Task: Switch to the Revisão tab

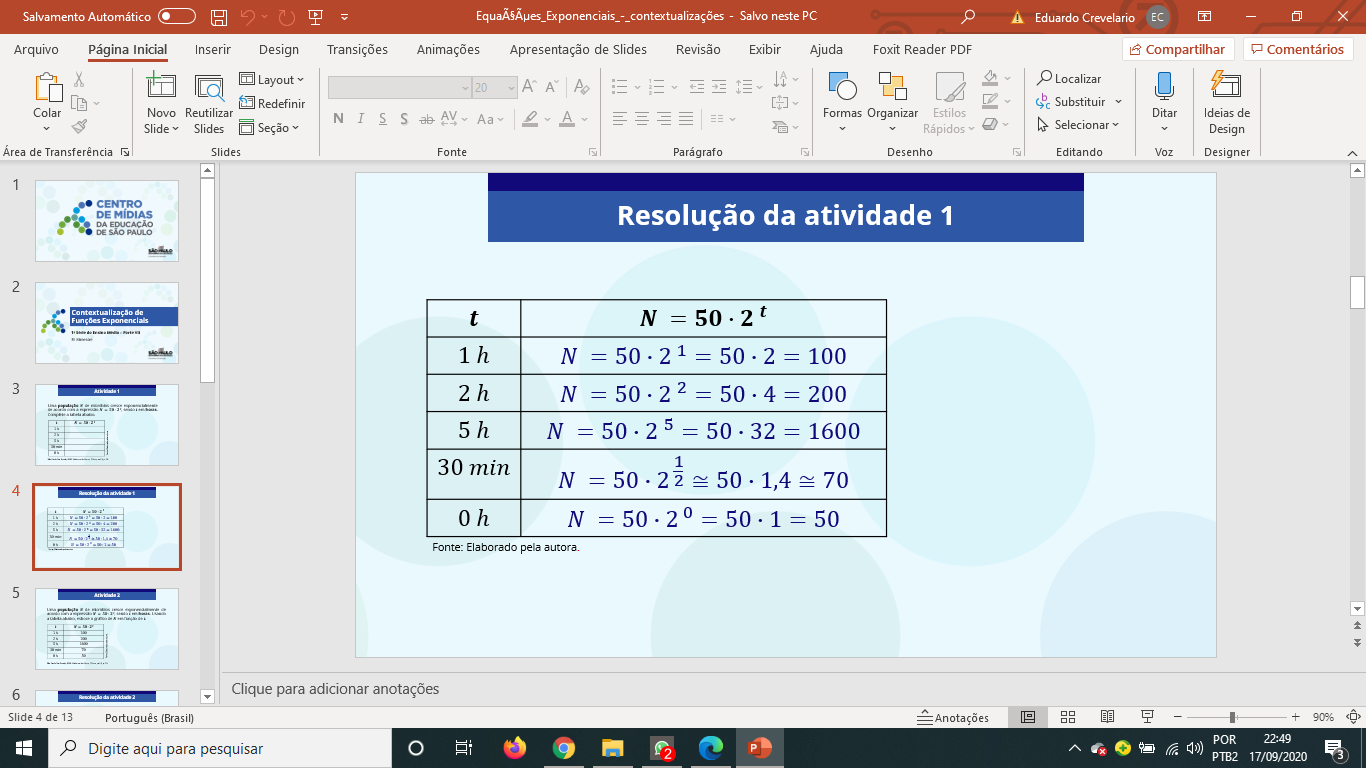Action: coord(698,50)
